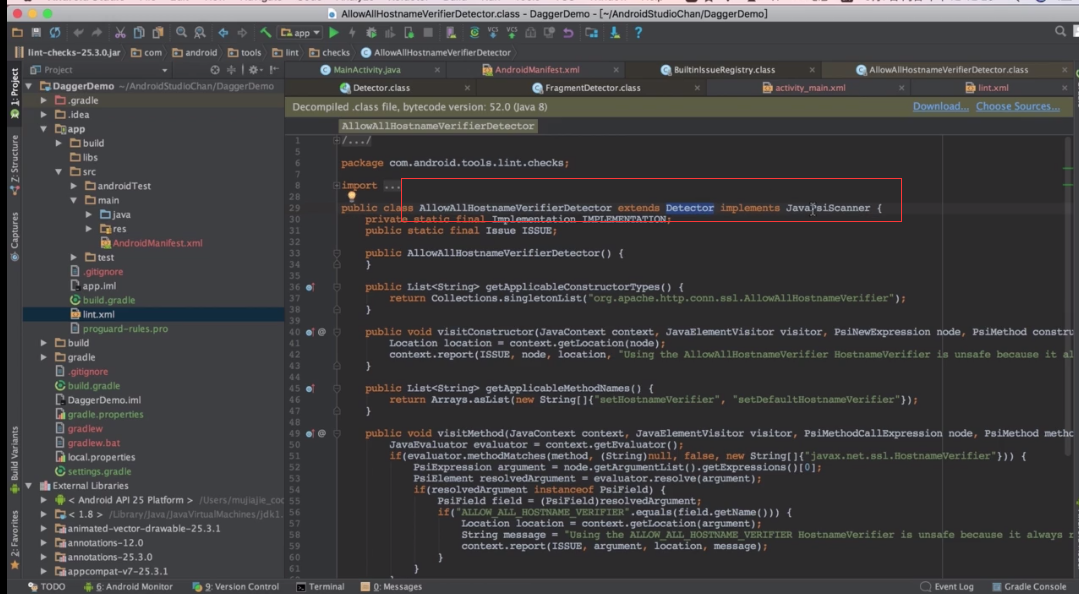Navigate back with the blue left arrow
The image size is (1079, 594).
coord(223,32)
